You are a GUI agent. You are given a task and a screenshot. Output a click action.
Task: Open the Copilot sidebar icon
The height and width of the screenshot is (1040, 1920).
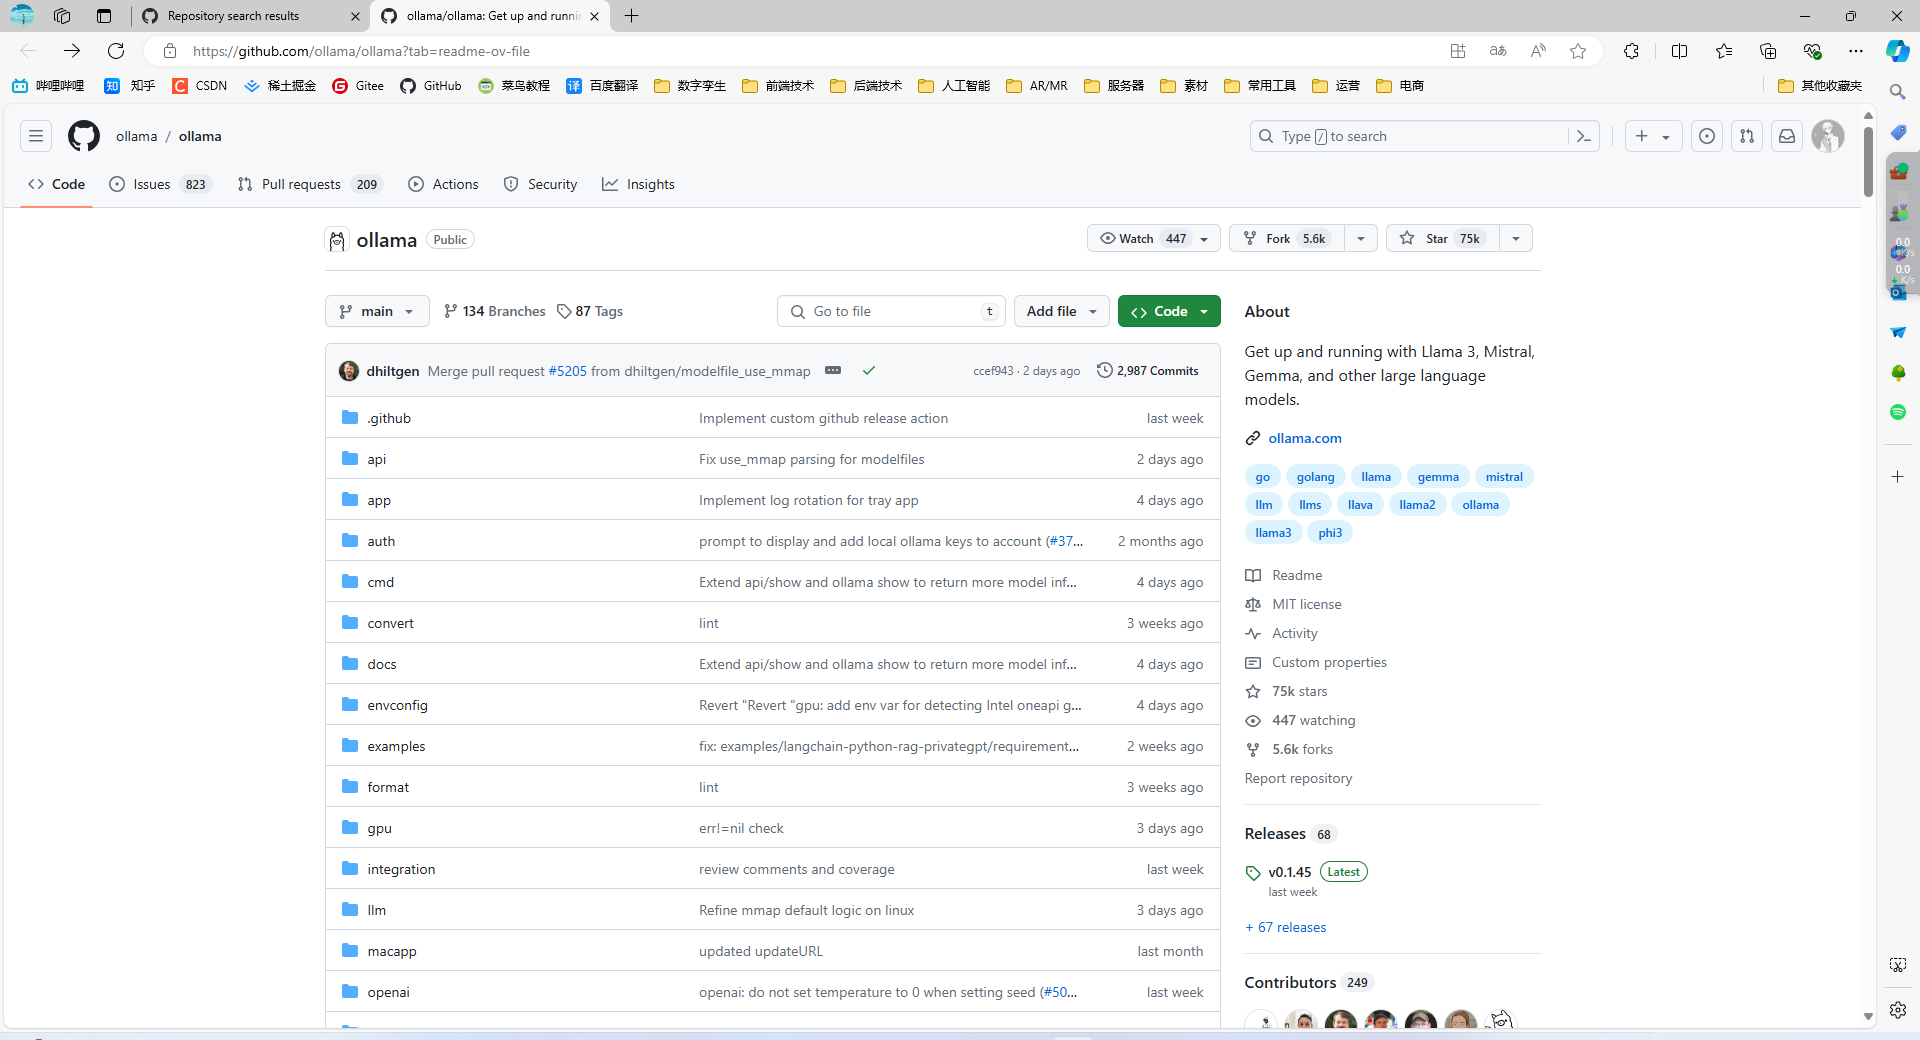pos(1897,51)
